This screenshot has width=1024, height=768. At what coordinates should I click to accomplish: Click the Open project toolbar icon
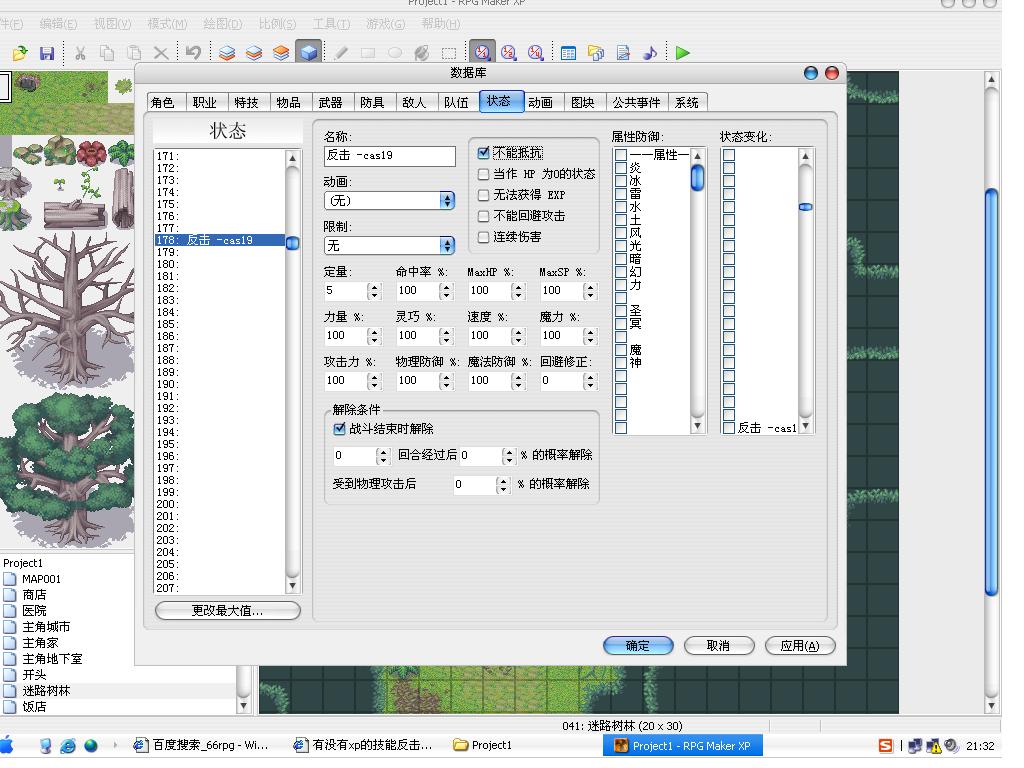[20, 53]
